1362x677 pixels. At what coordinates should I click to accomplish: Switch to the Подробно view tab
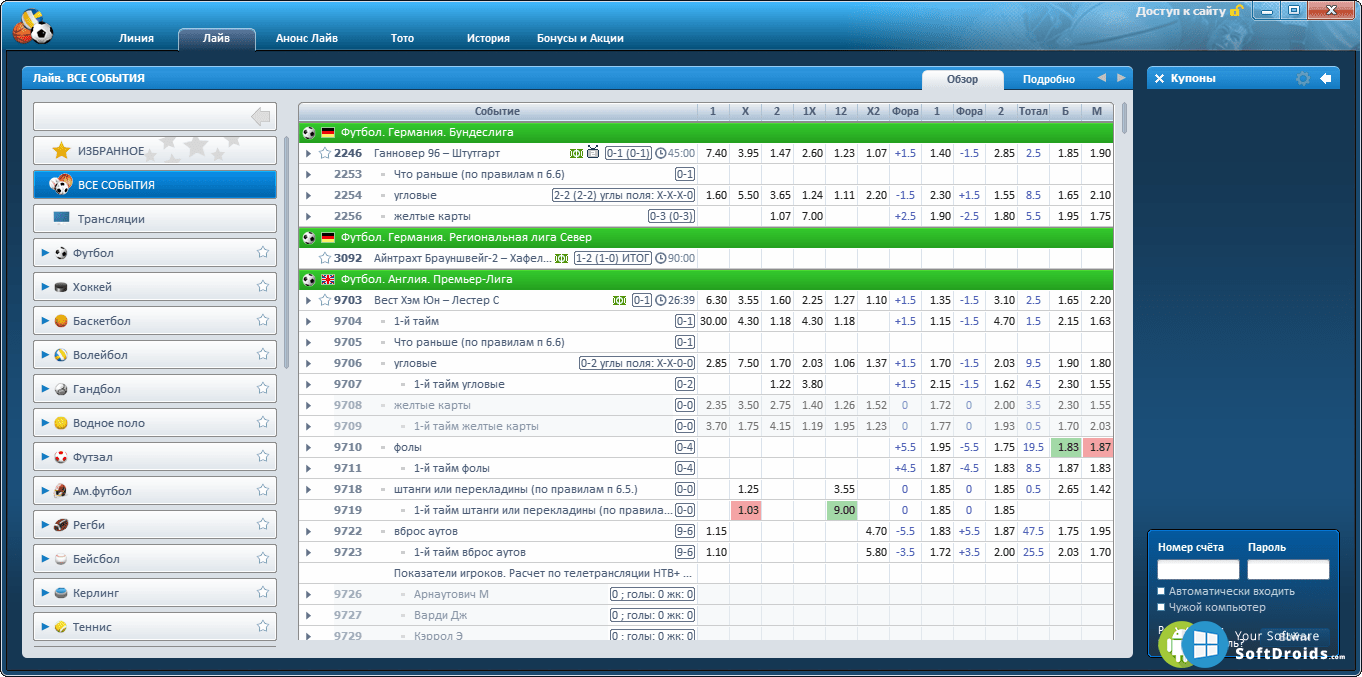(1048, 79)
